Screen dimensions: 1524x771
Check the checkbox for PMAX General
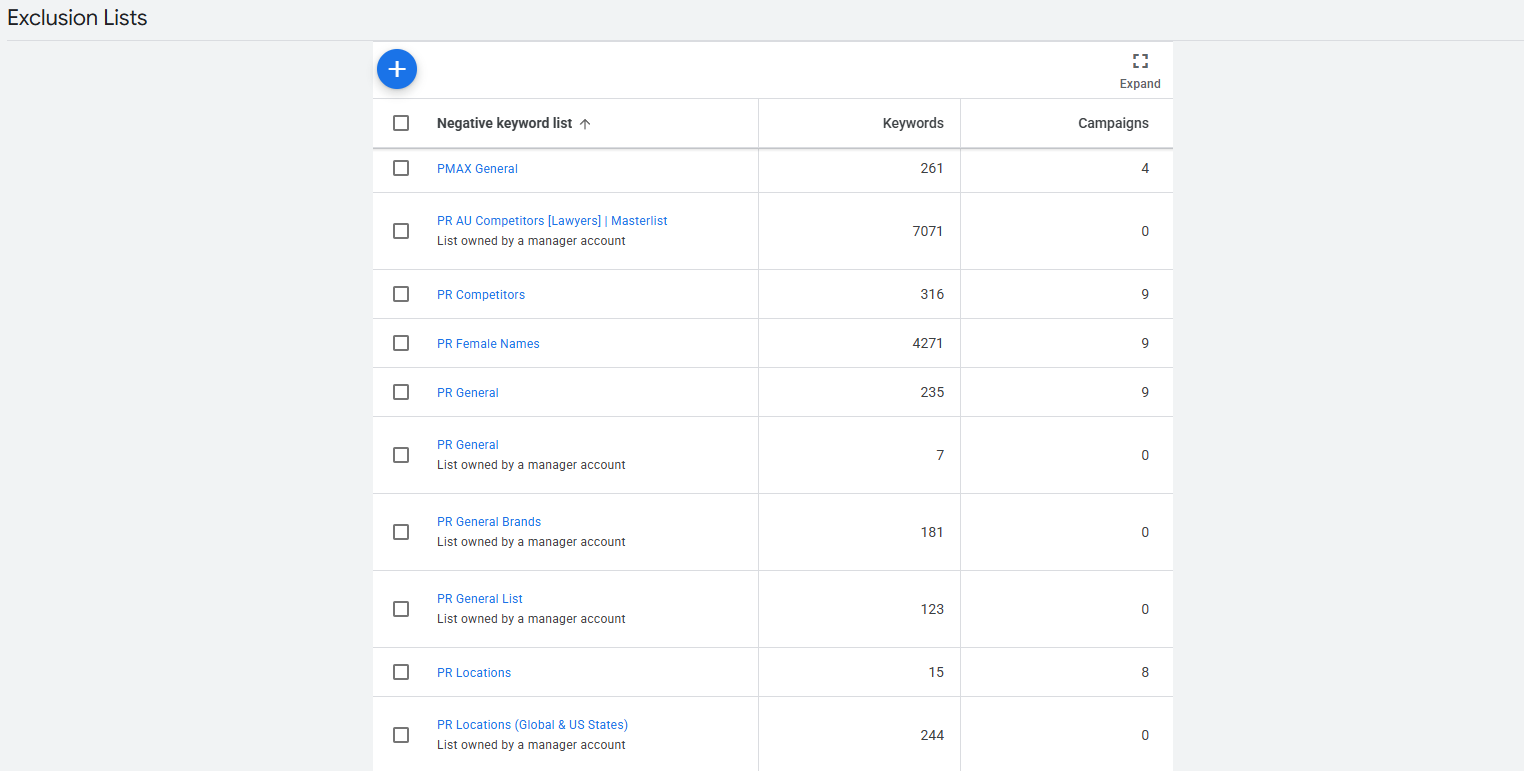pyautogui.click(x=401, y=168)
